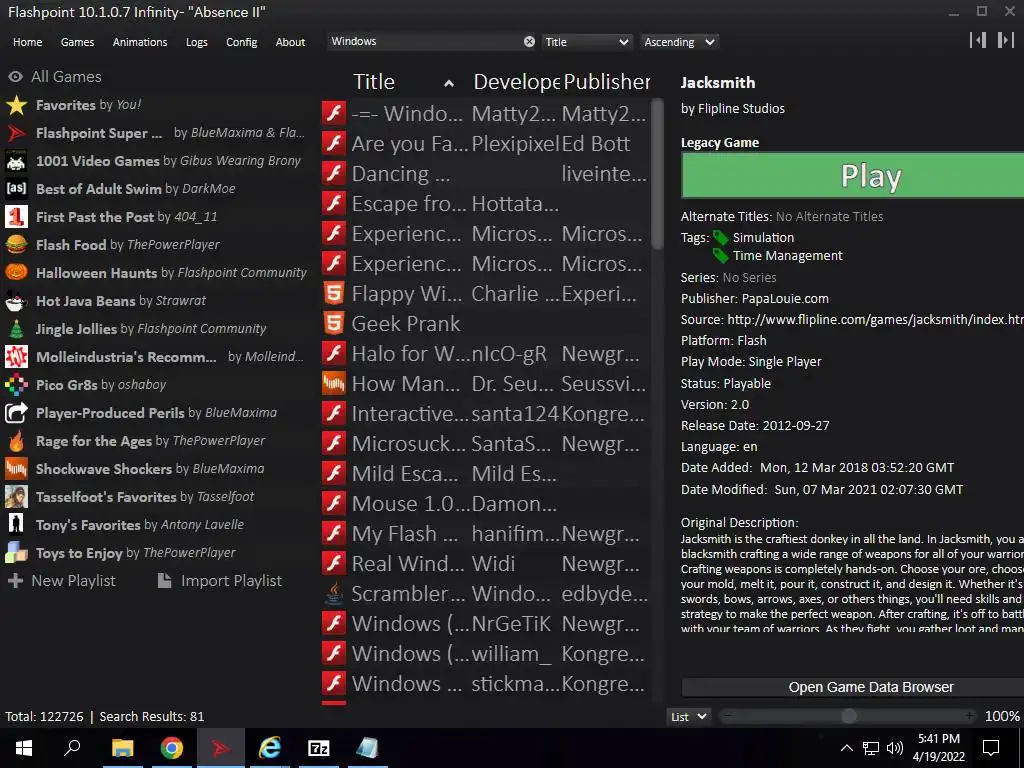The image size is (1024, 768).
Task: Show hidden system tray icons chevron
Action: click(846, 748)
